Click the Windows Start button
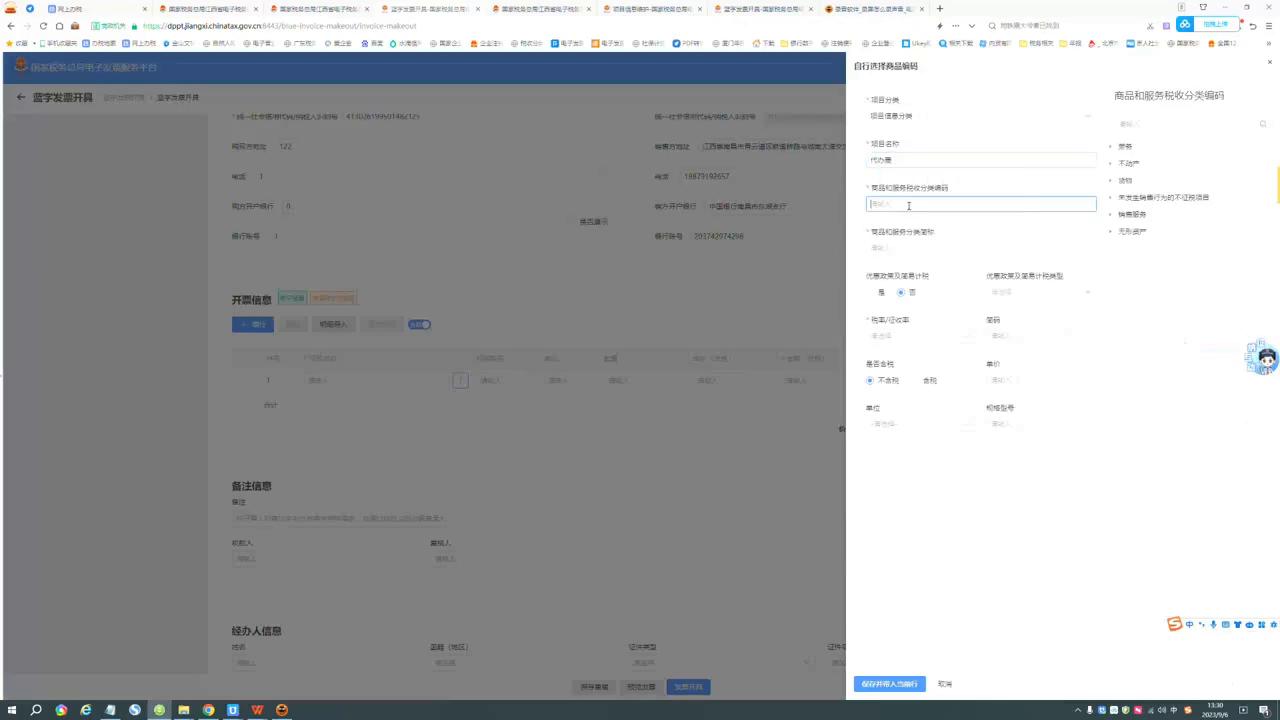Screen dimensions: 1280x720 click(12, 710)
